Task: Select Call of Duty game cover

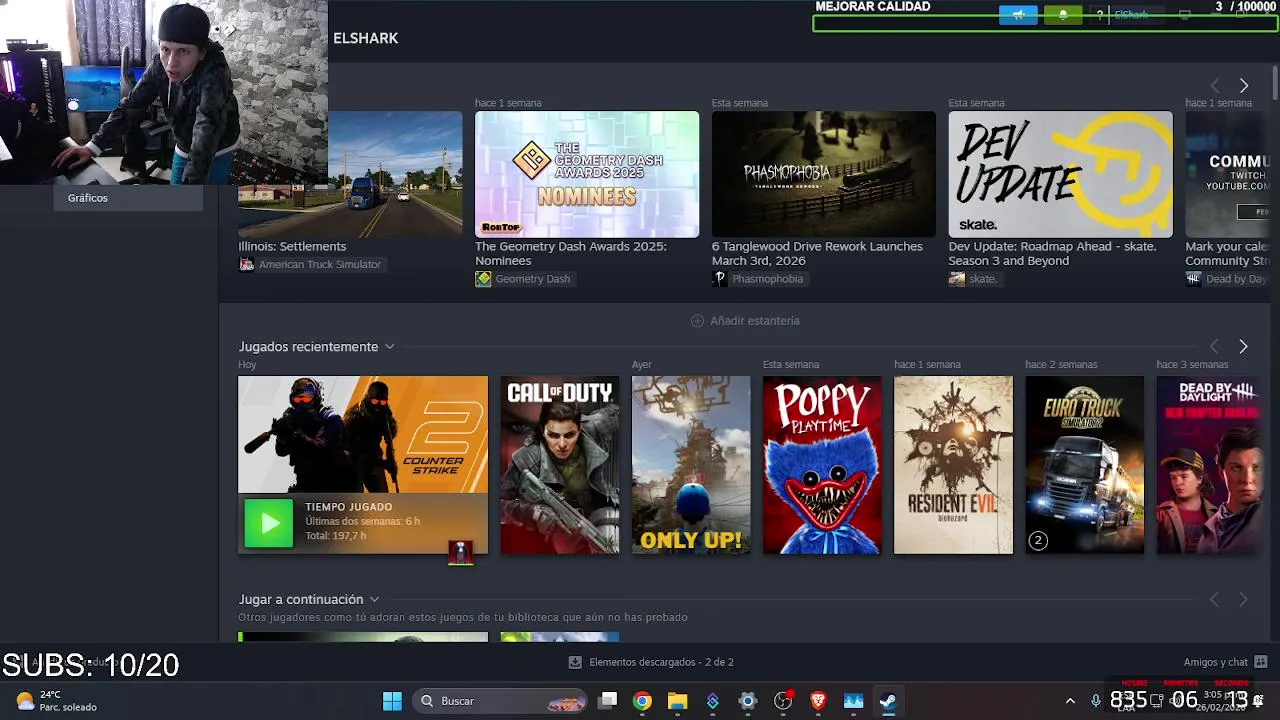Action: pos(560,465)
